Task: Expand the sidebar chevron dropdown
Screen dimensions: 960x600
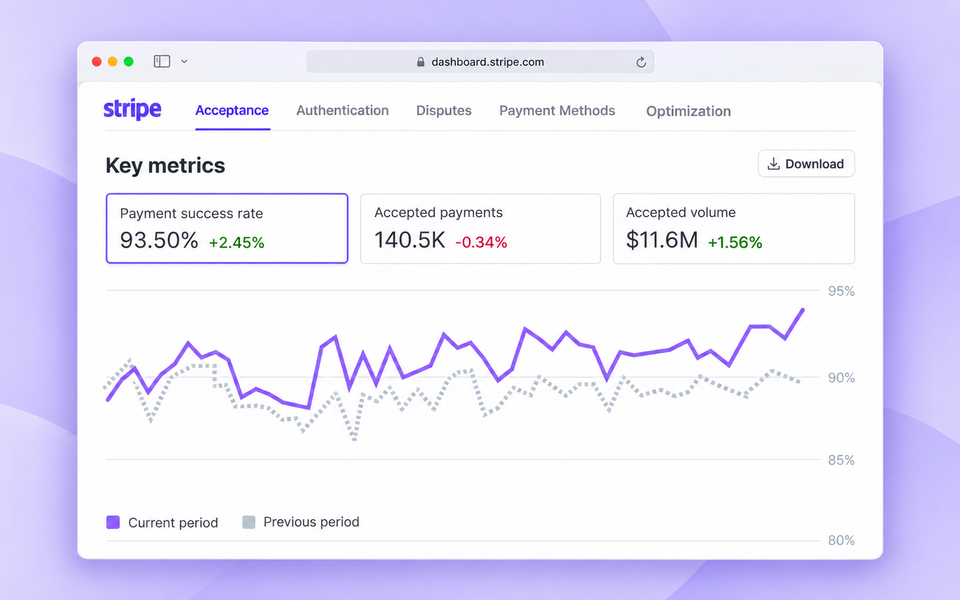Action: 184,61
